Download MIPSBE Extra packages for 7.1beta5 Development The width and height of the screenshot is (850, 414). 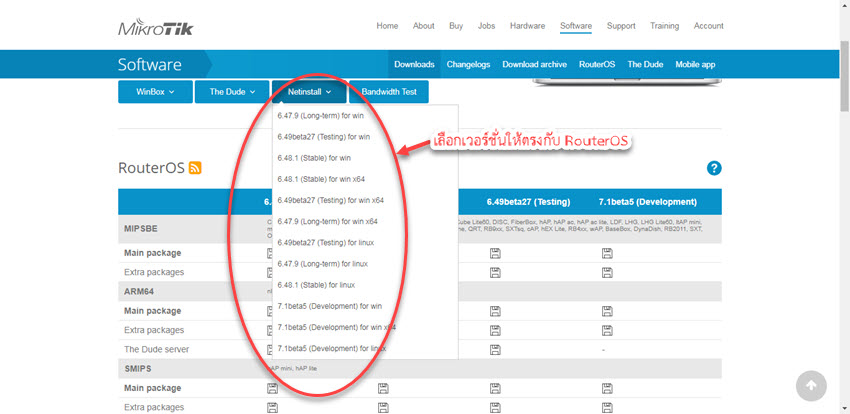pos(607,272)
